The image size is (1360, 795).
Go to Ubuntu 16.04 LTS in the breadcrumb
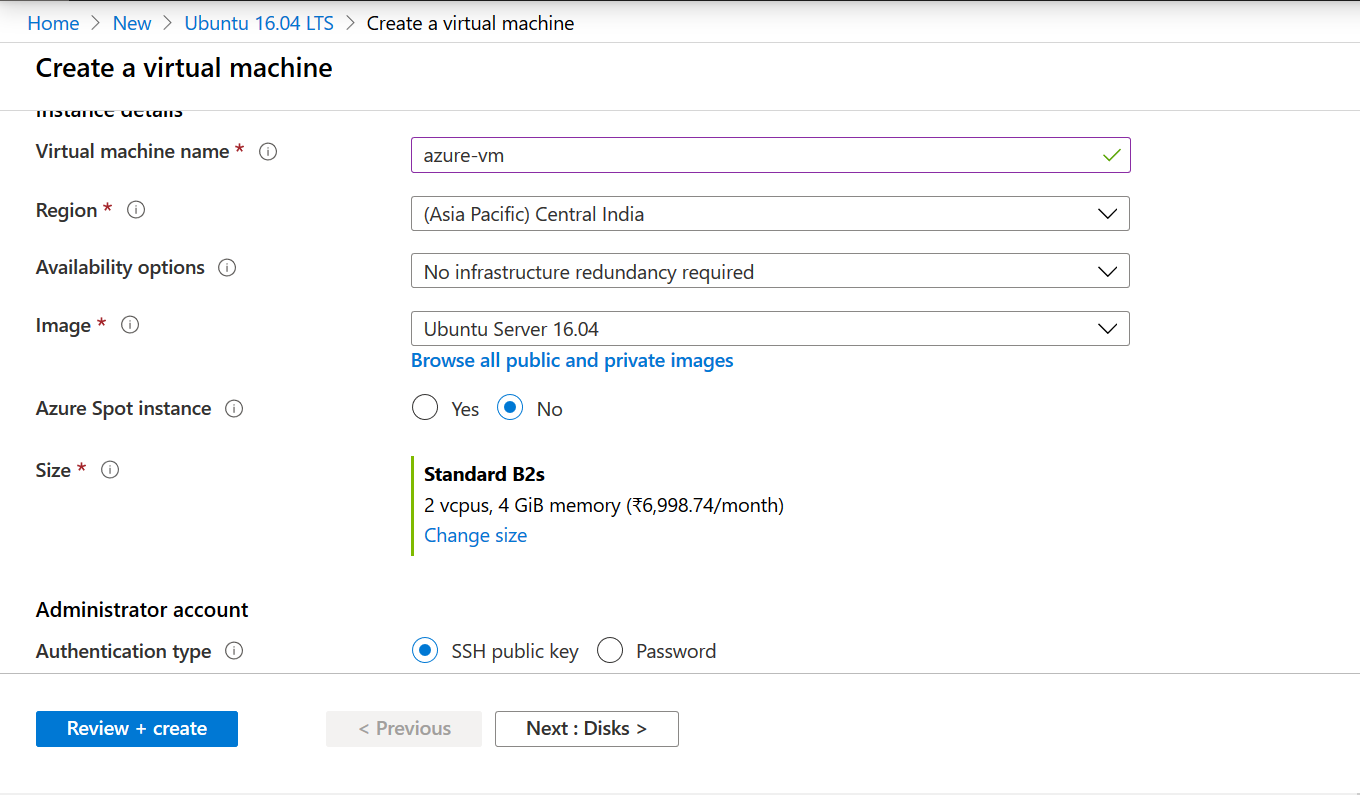point(260,23)
